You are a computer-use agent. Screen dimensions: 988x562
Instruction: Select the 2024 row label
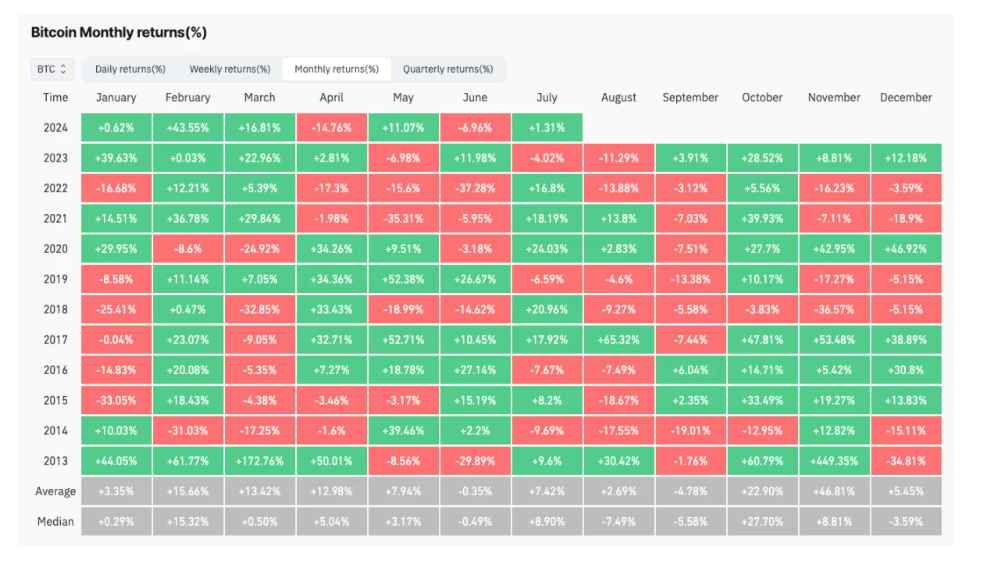pyautogui.click(x=56, y=128)
